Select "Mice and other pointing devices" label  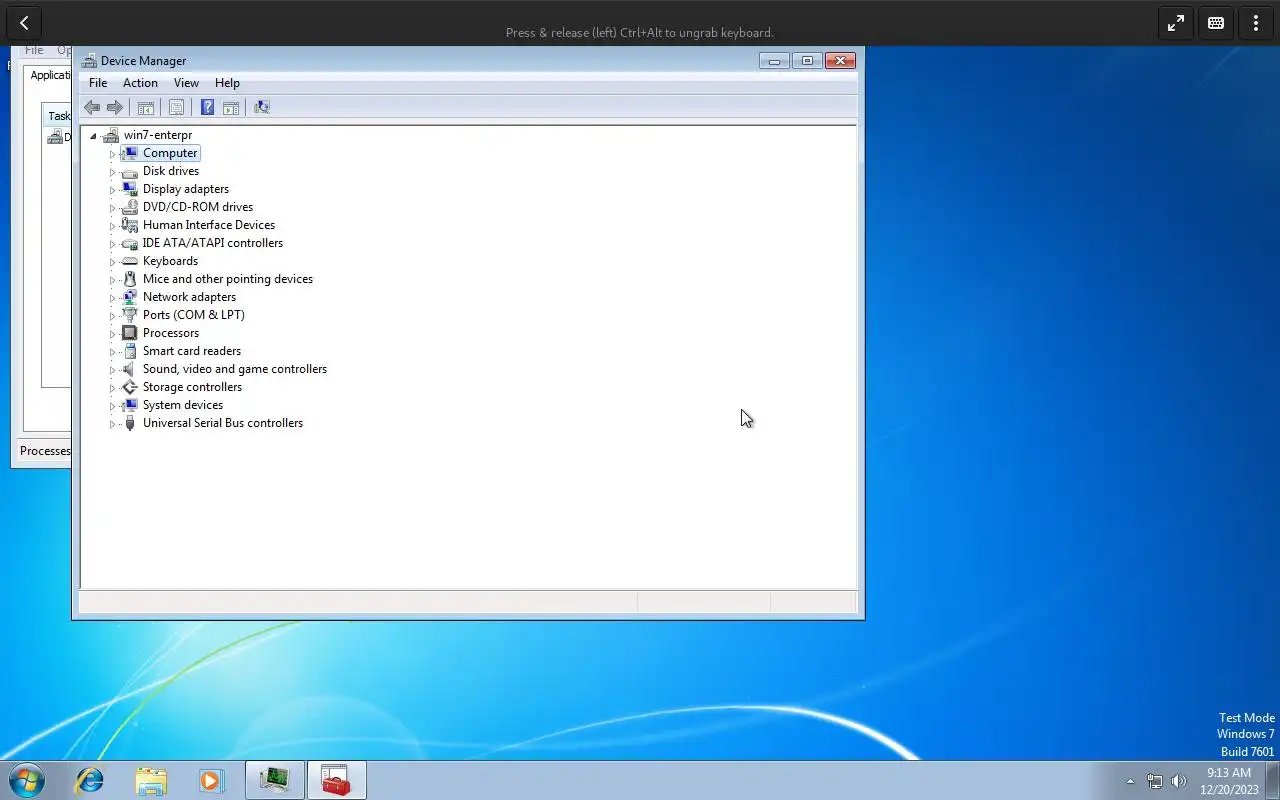[x=228, y=279]
